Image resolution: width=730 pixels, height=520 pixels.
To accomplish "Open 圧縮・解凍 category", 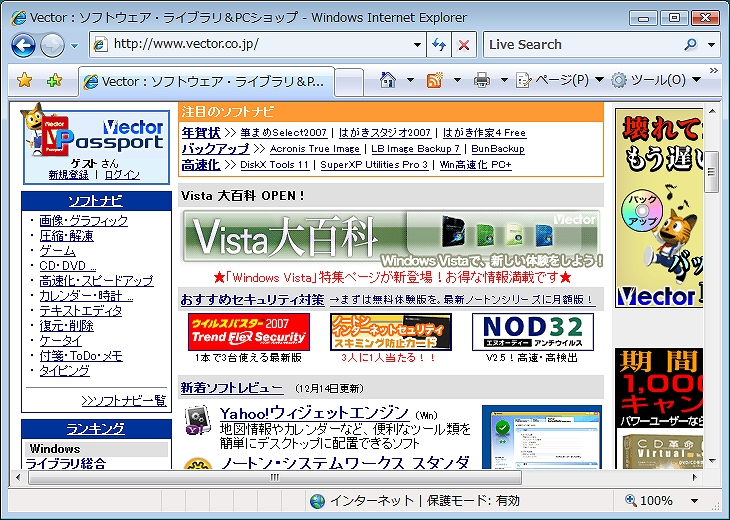I will [66, 236].
